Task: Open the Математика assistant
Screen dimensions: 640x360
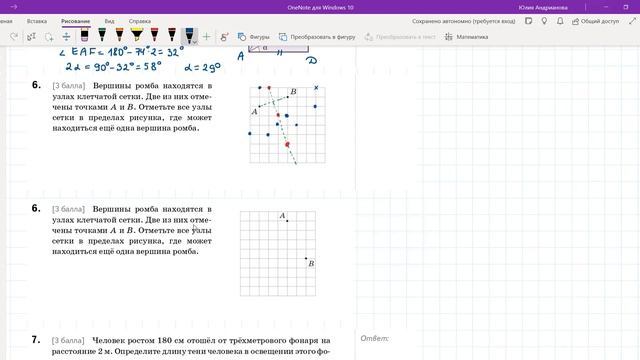Action: 466,37
